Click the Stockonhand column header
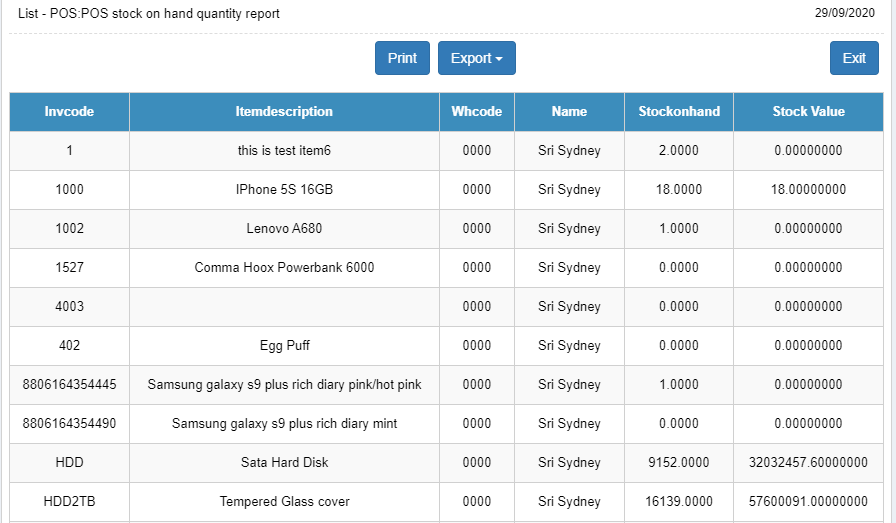 pyautogui.click(x=679, y=112)
